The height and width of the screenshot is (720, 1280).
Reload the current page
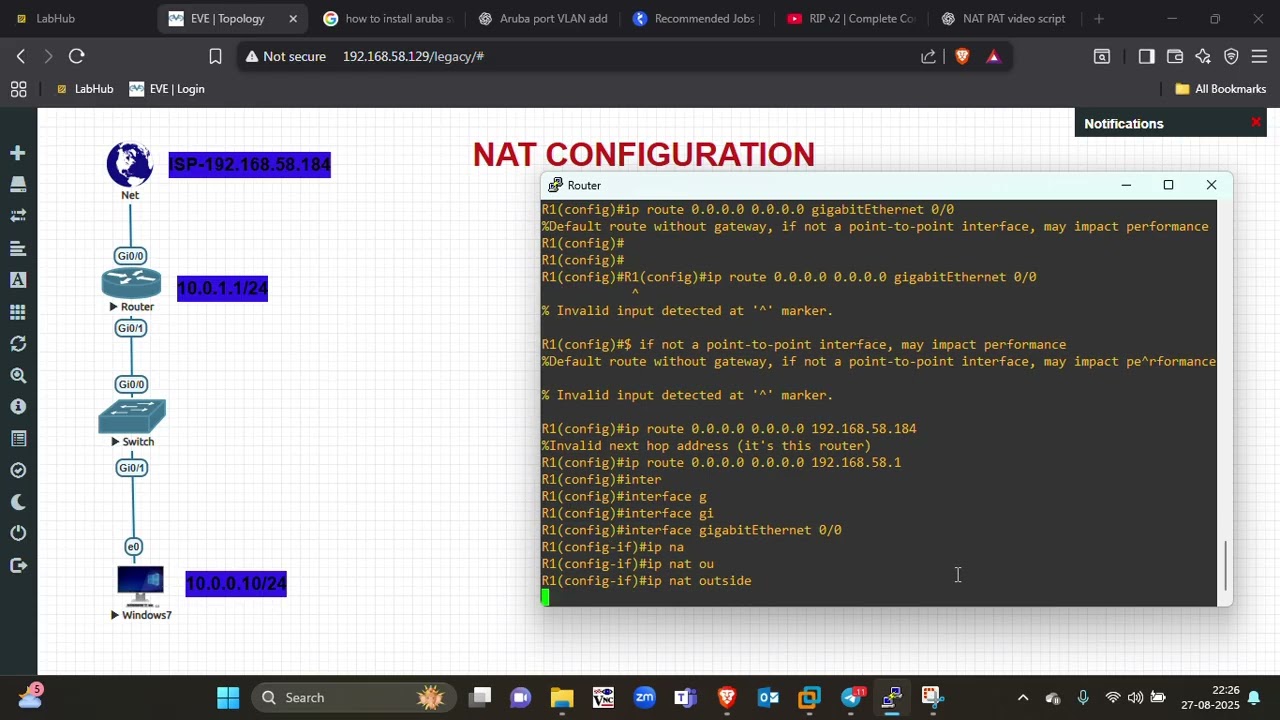(x=77, y=57)
